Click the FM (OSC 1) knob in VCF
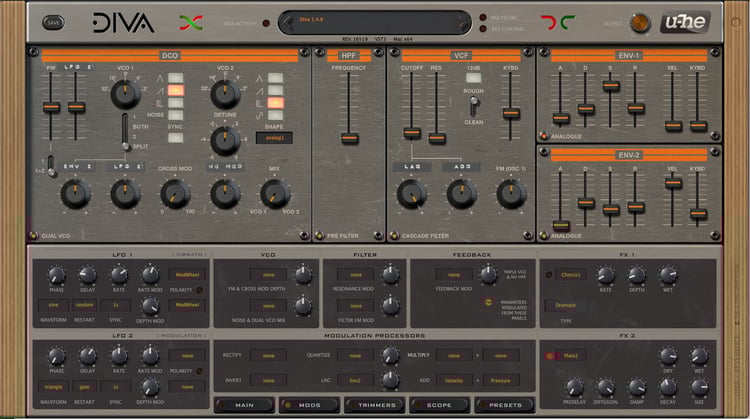 click(x=511, y=194)
